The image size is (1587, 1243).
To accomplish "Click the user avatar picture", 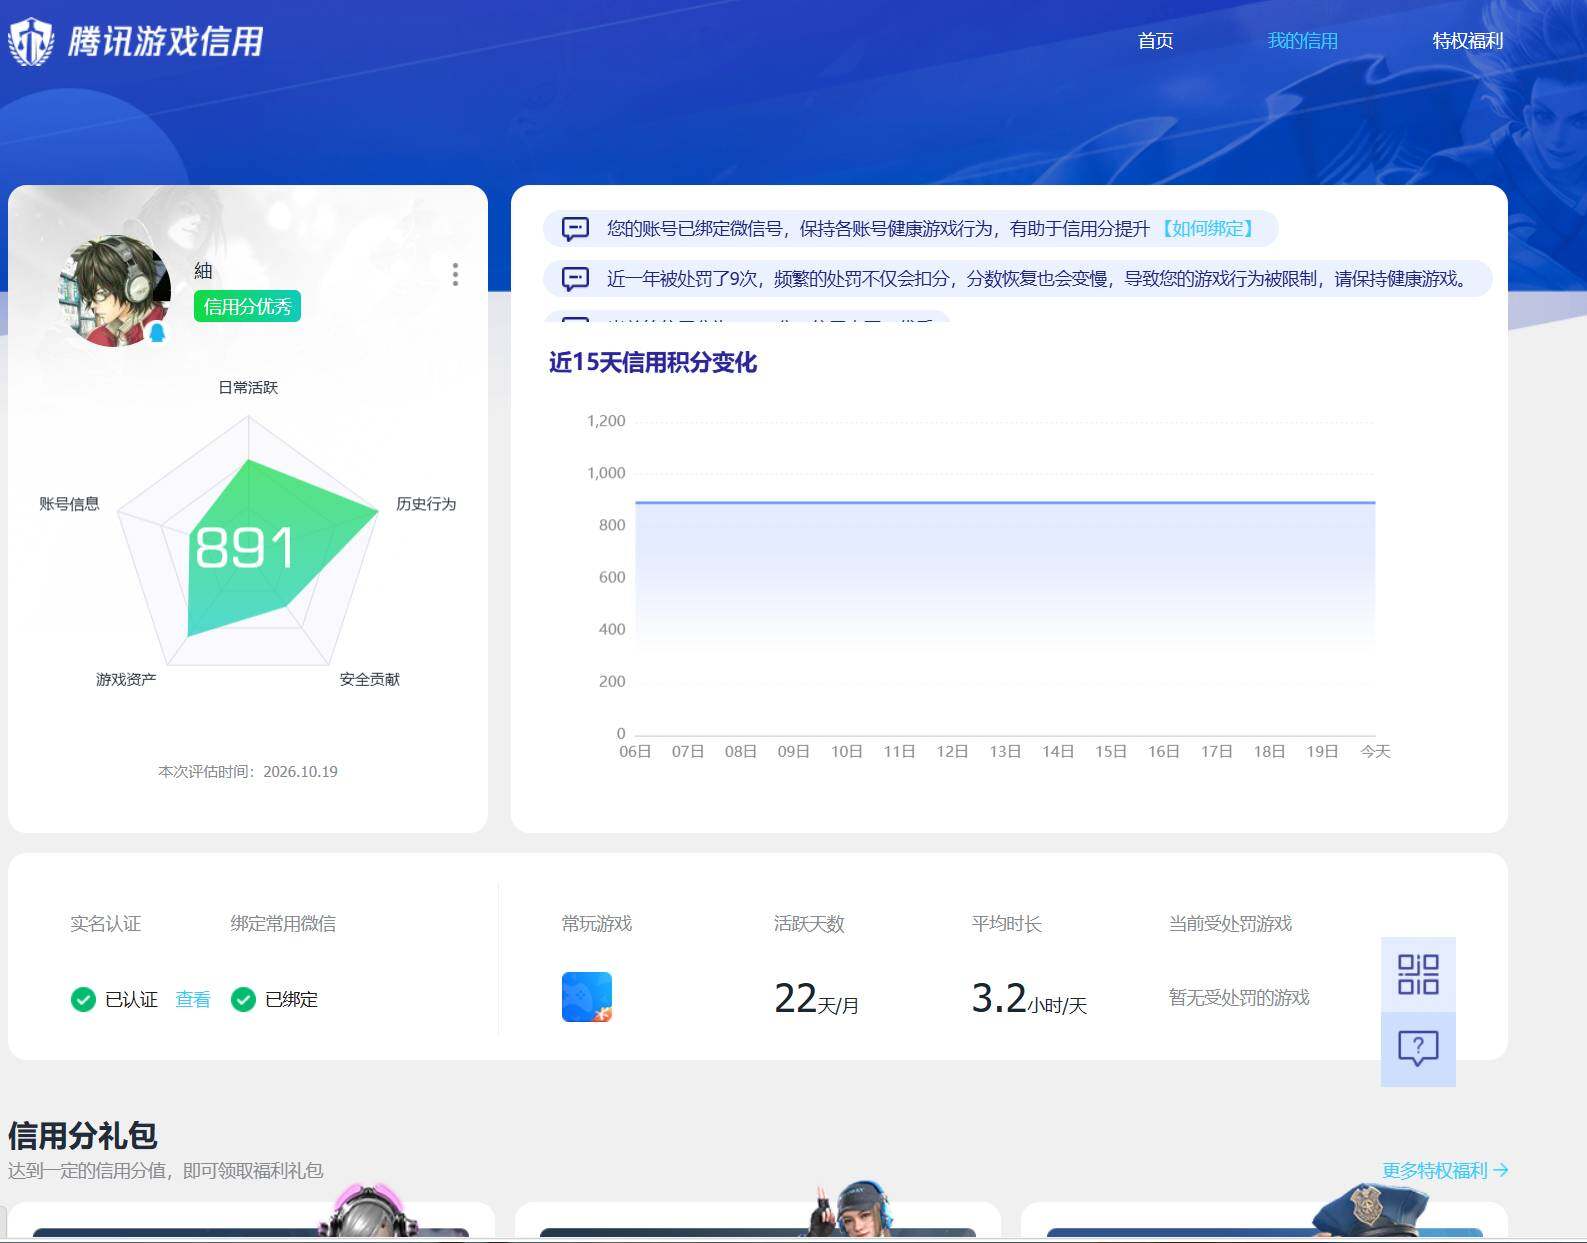I will coord(115,291).
